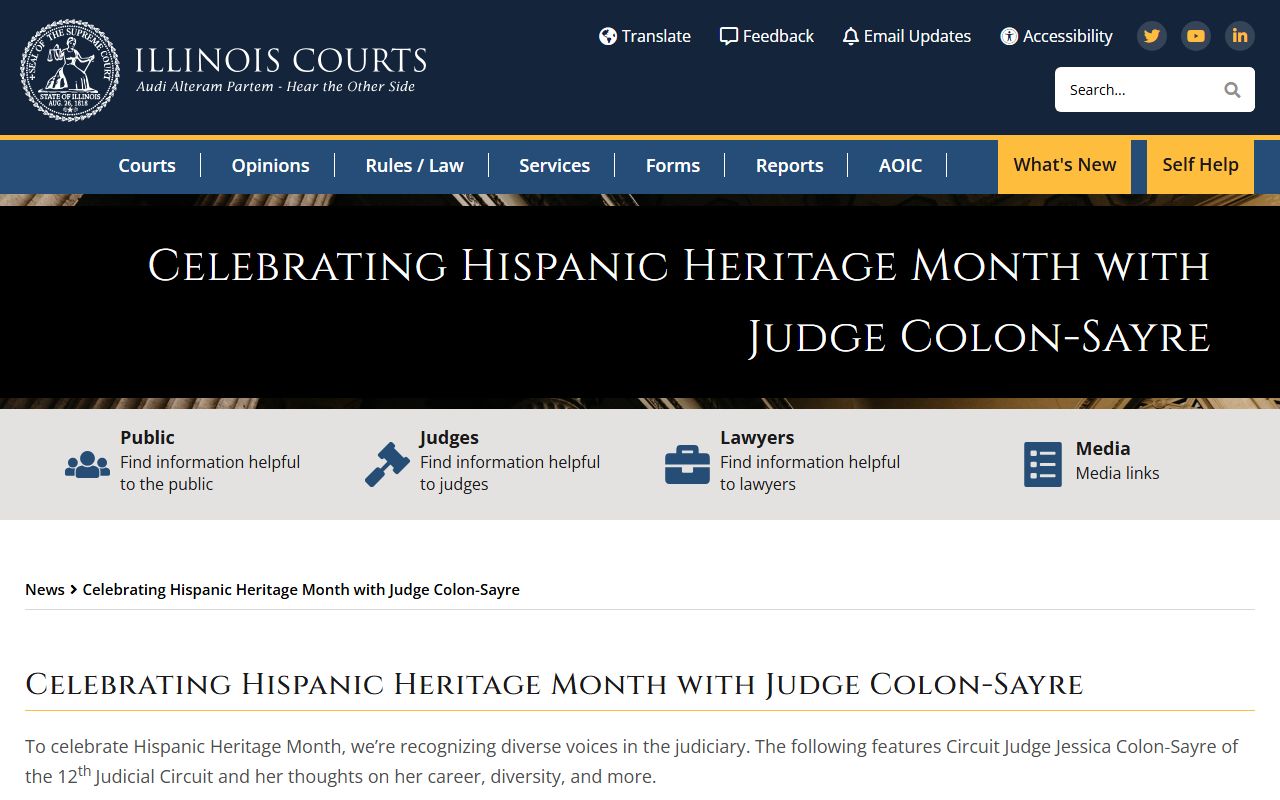Click the Judges gavel icon
Screen dimensions: 1280x800
[388, 464]
